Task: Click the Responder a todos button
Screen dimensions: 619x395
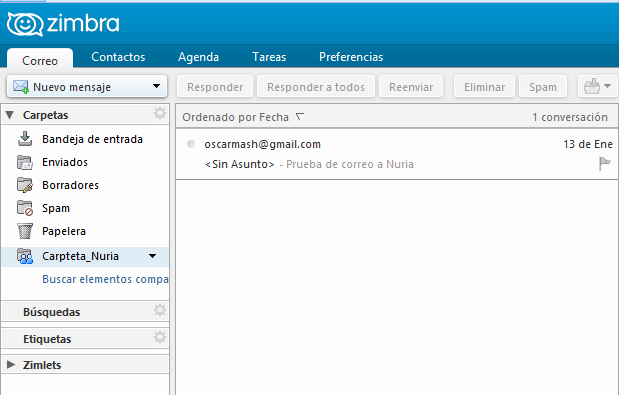Action: tap(316, 86)
